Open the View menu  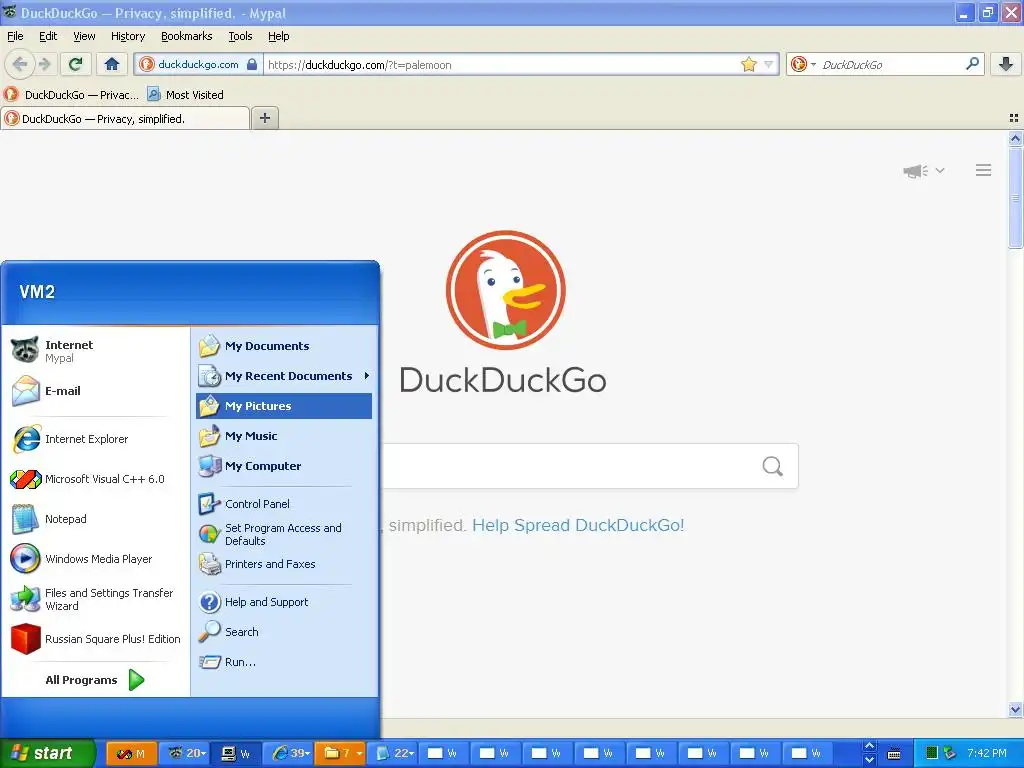coord(84,36)
